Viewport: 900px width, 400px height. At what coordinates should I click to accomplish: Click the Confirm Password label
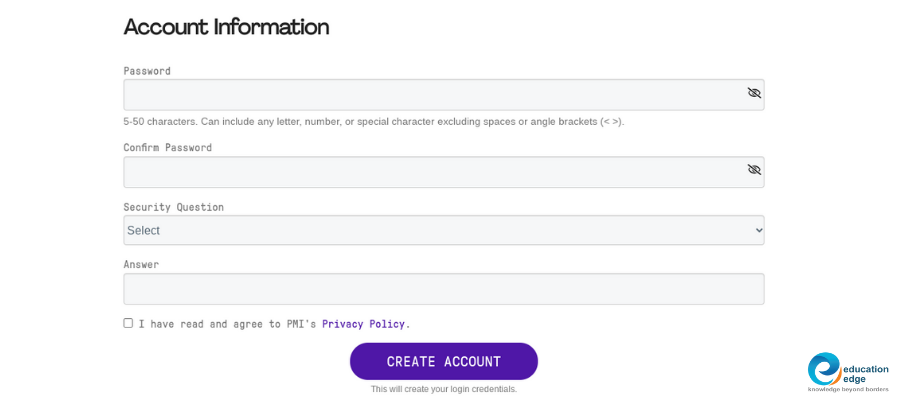(167, 148)
